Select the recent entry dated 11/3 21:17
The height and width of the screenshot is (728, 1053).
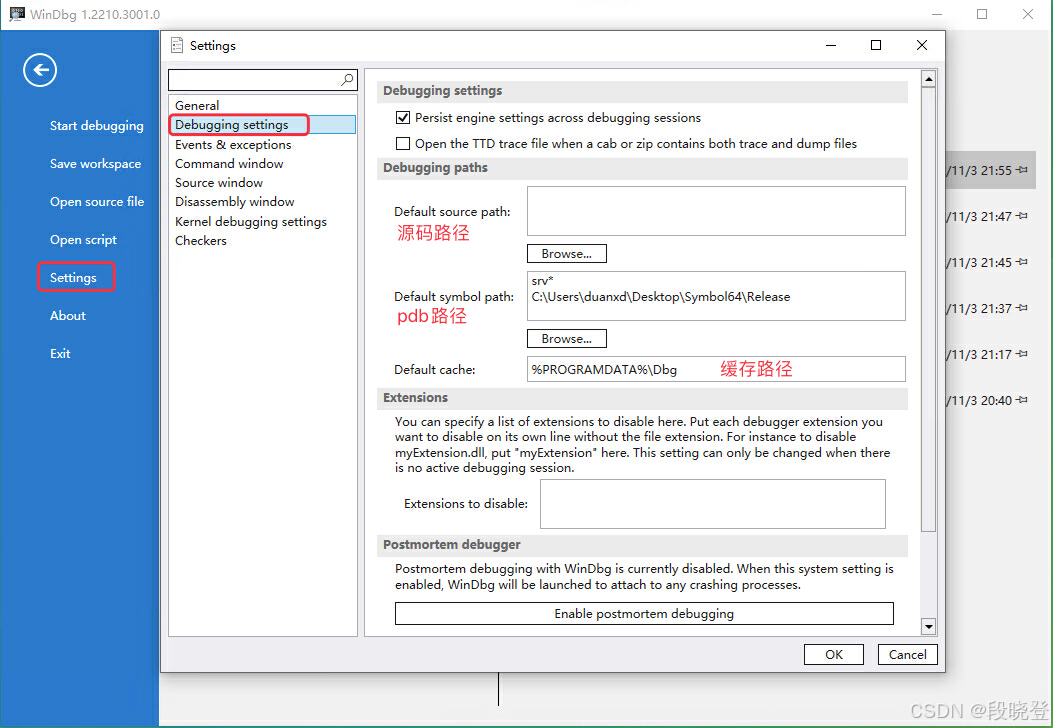(x=991, y=354)
